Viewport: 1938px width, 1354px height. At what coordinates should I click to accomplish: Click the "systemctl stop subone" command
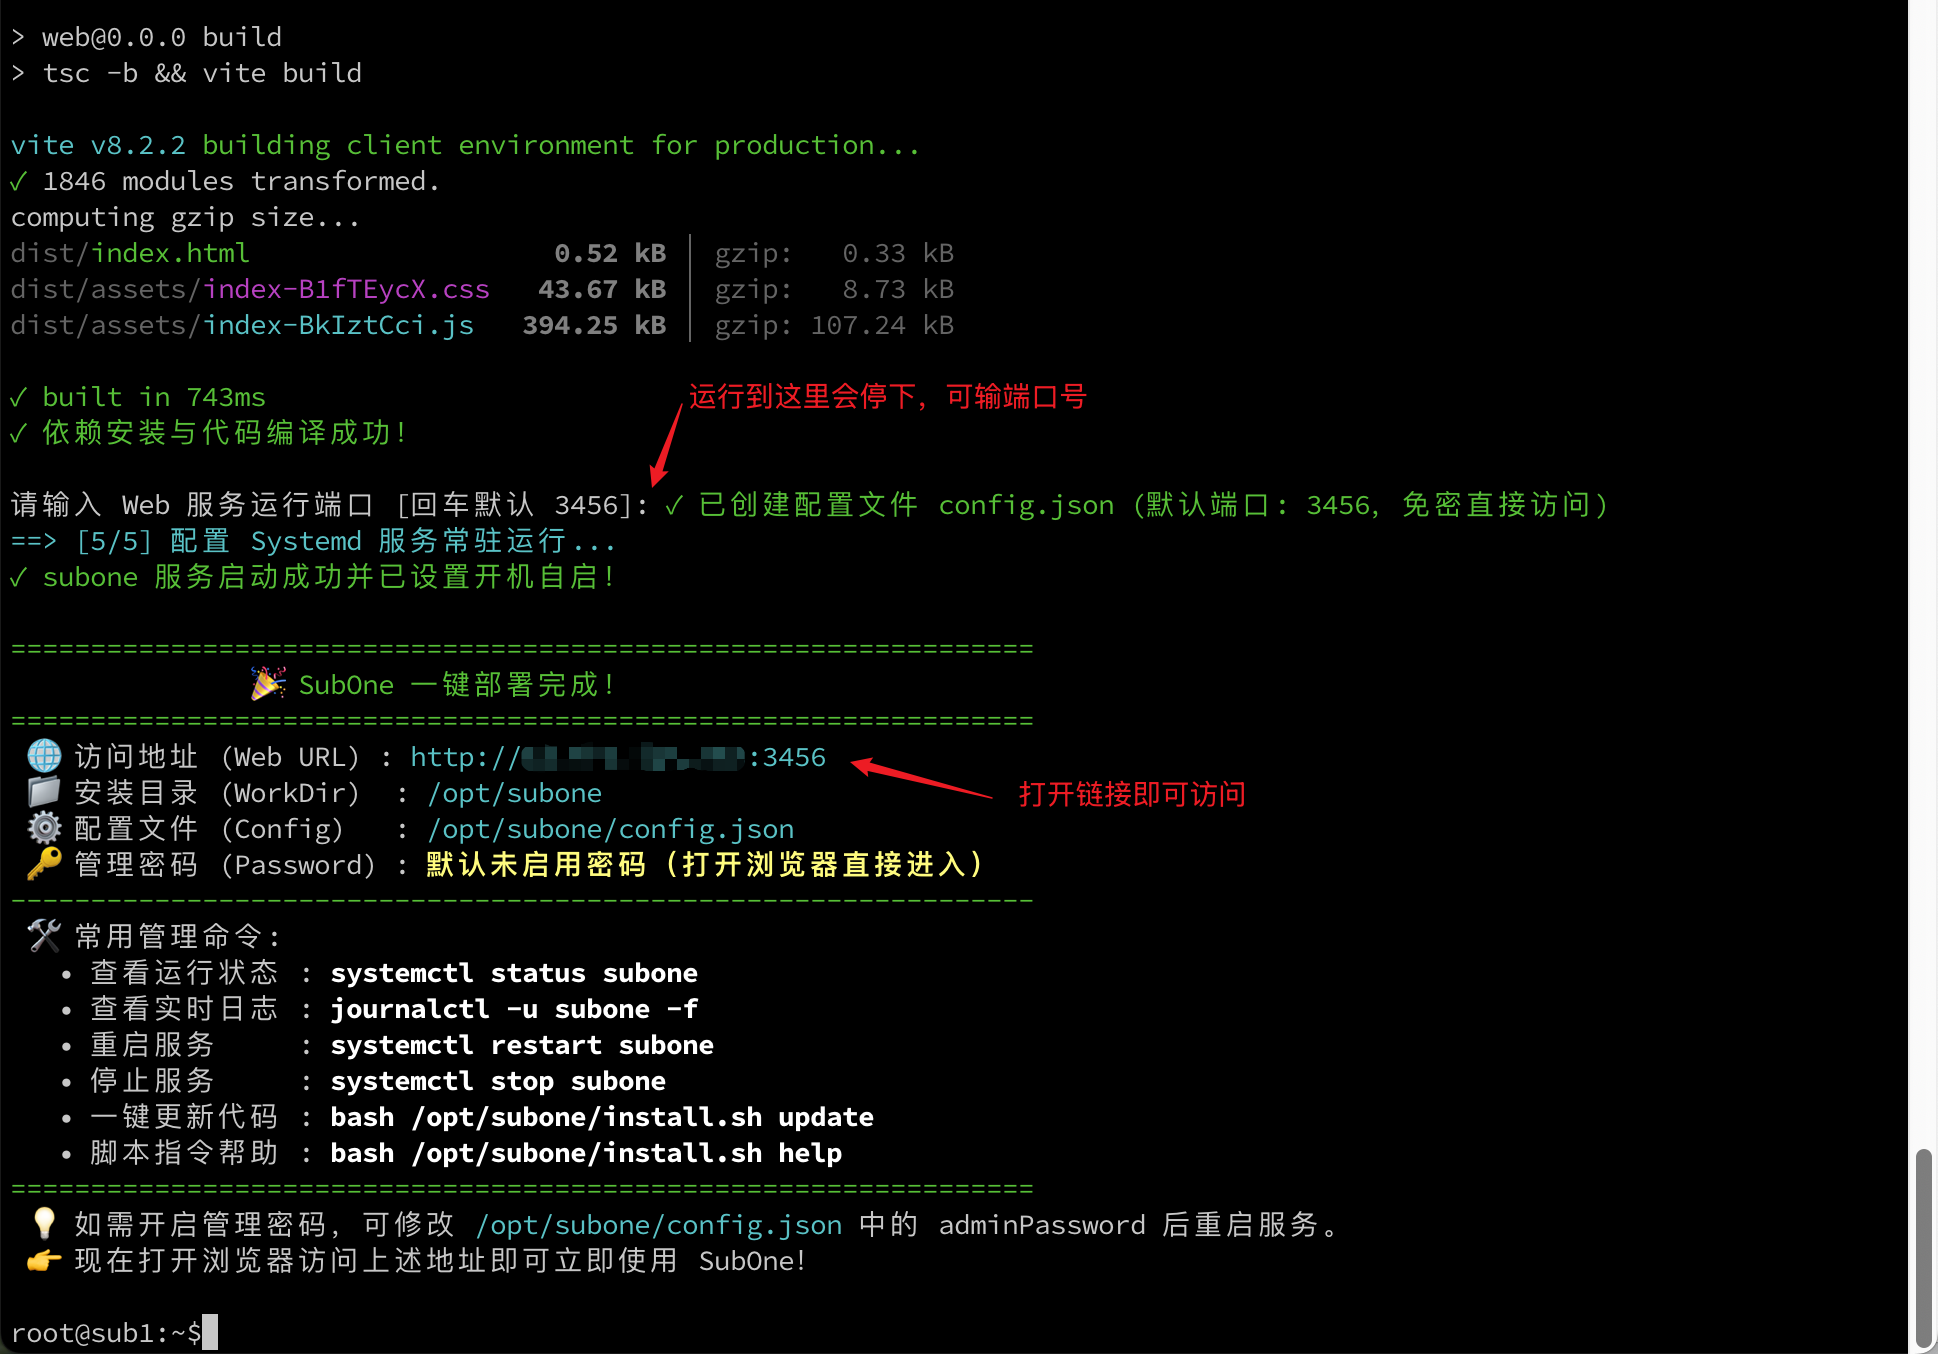[x=498, y=1081]
